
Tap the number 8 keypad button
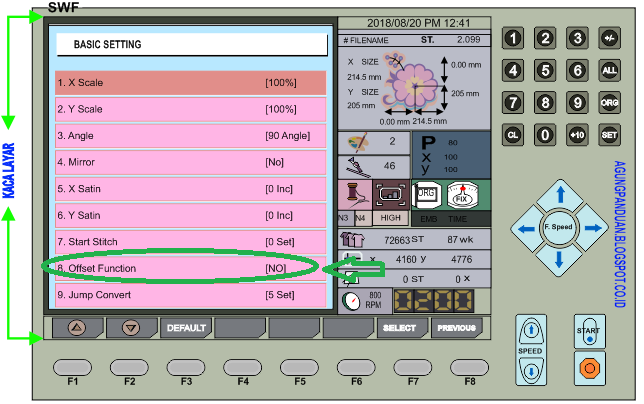545,102
